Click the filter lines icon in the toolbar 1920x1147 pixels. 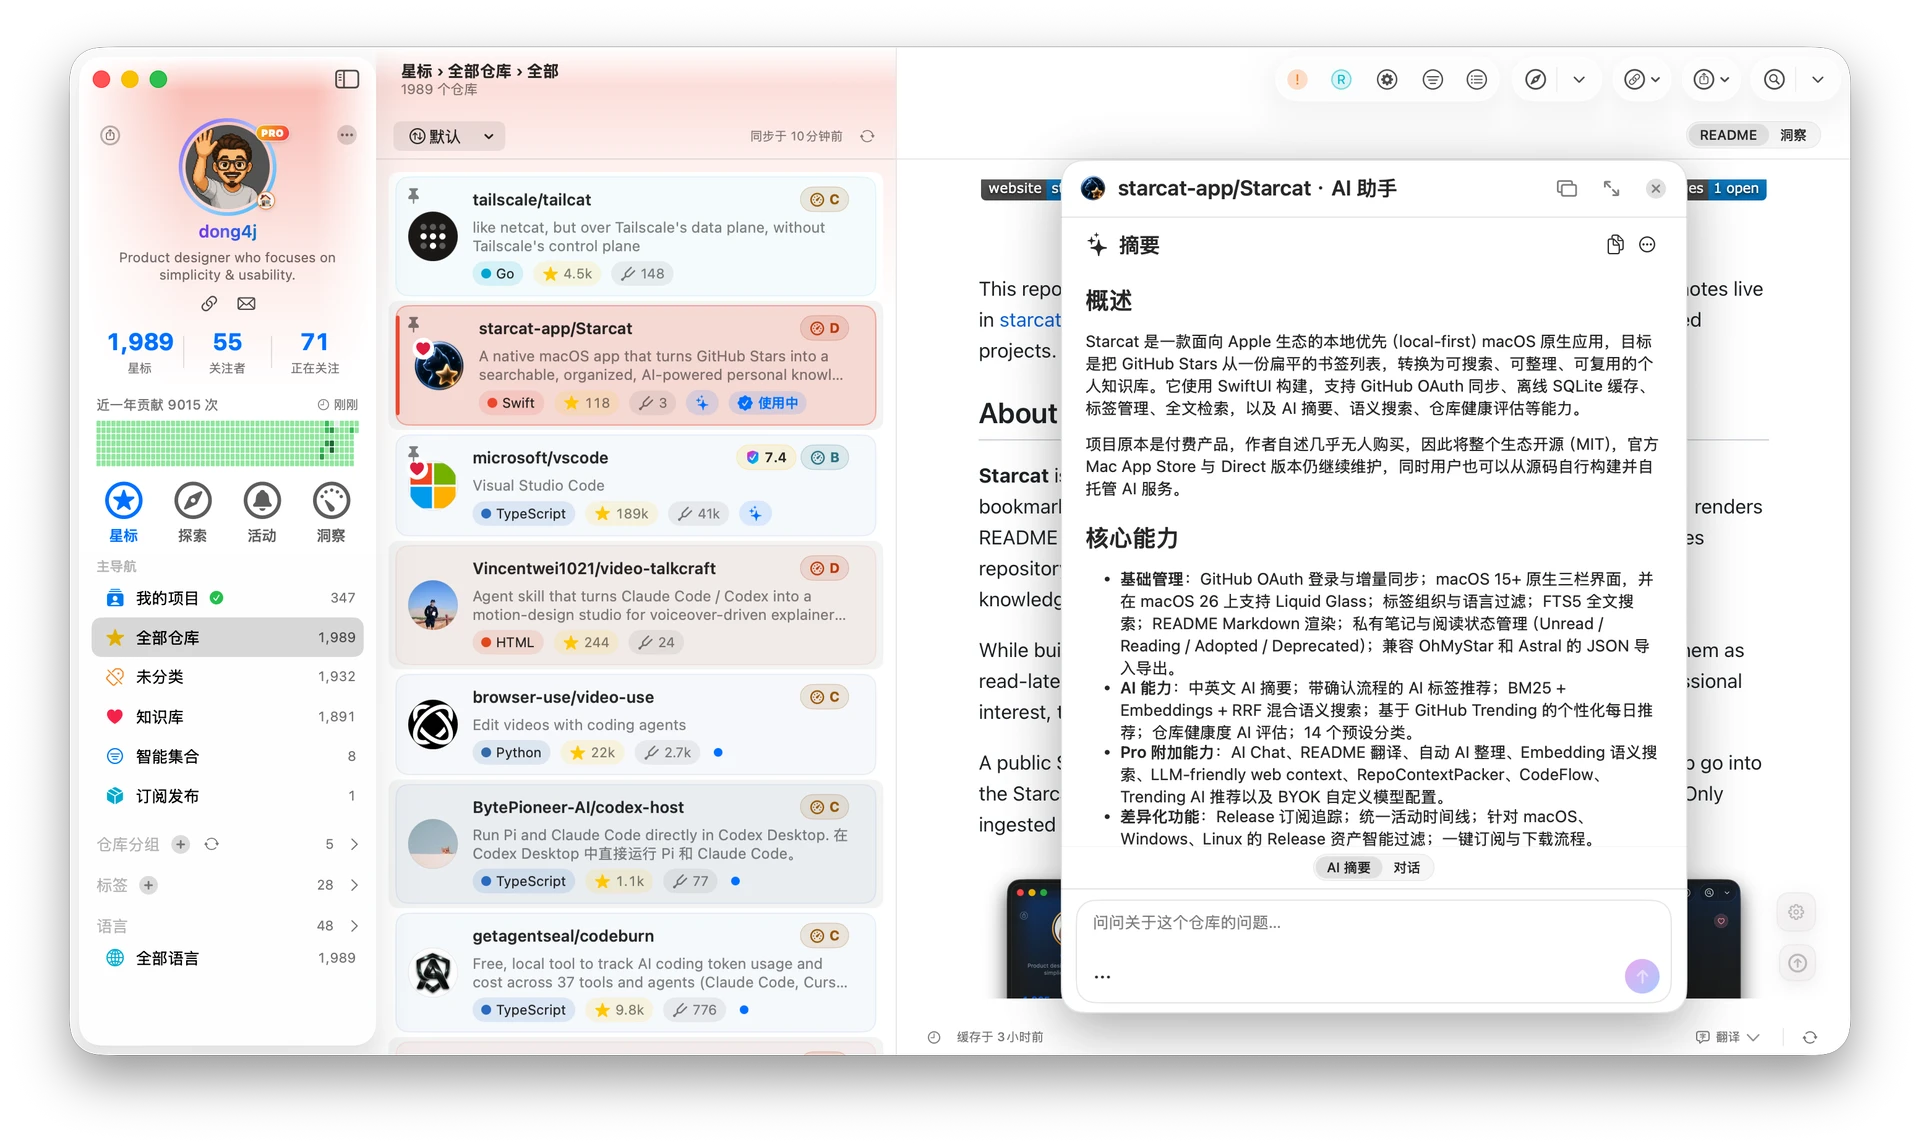1432,80
